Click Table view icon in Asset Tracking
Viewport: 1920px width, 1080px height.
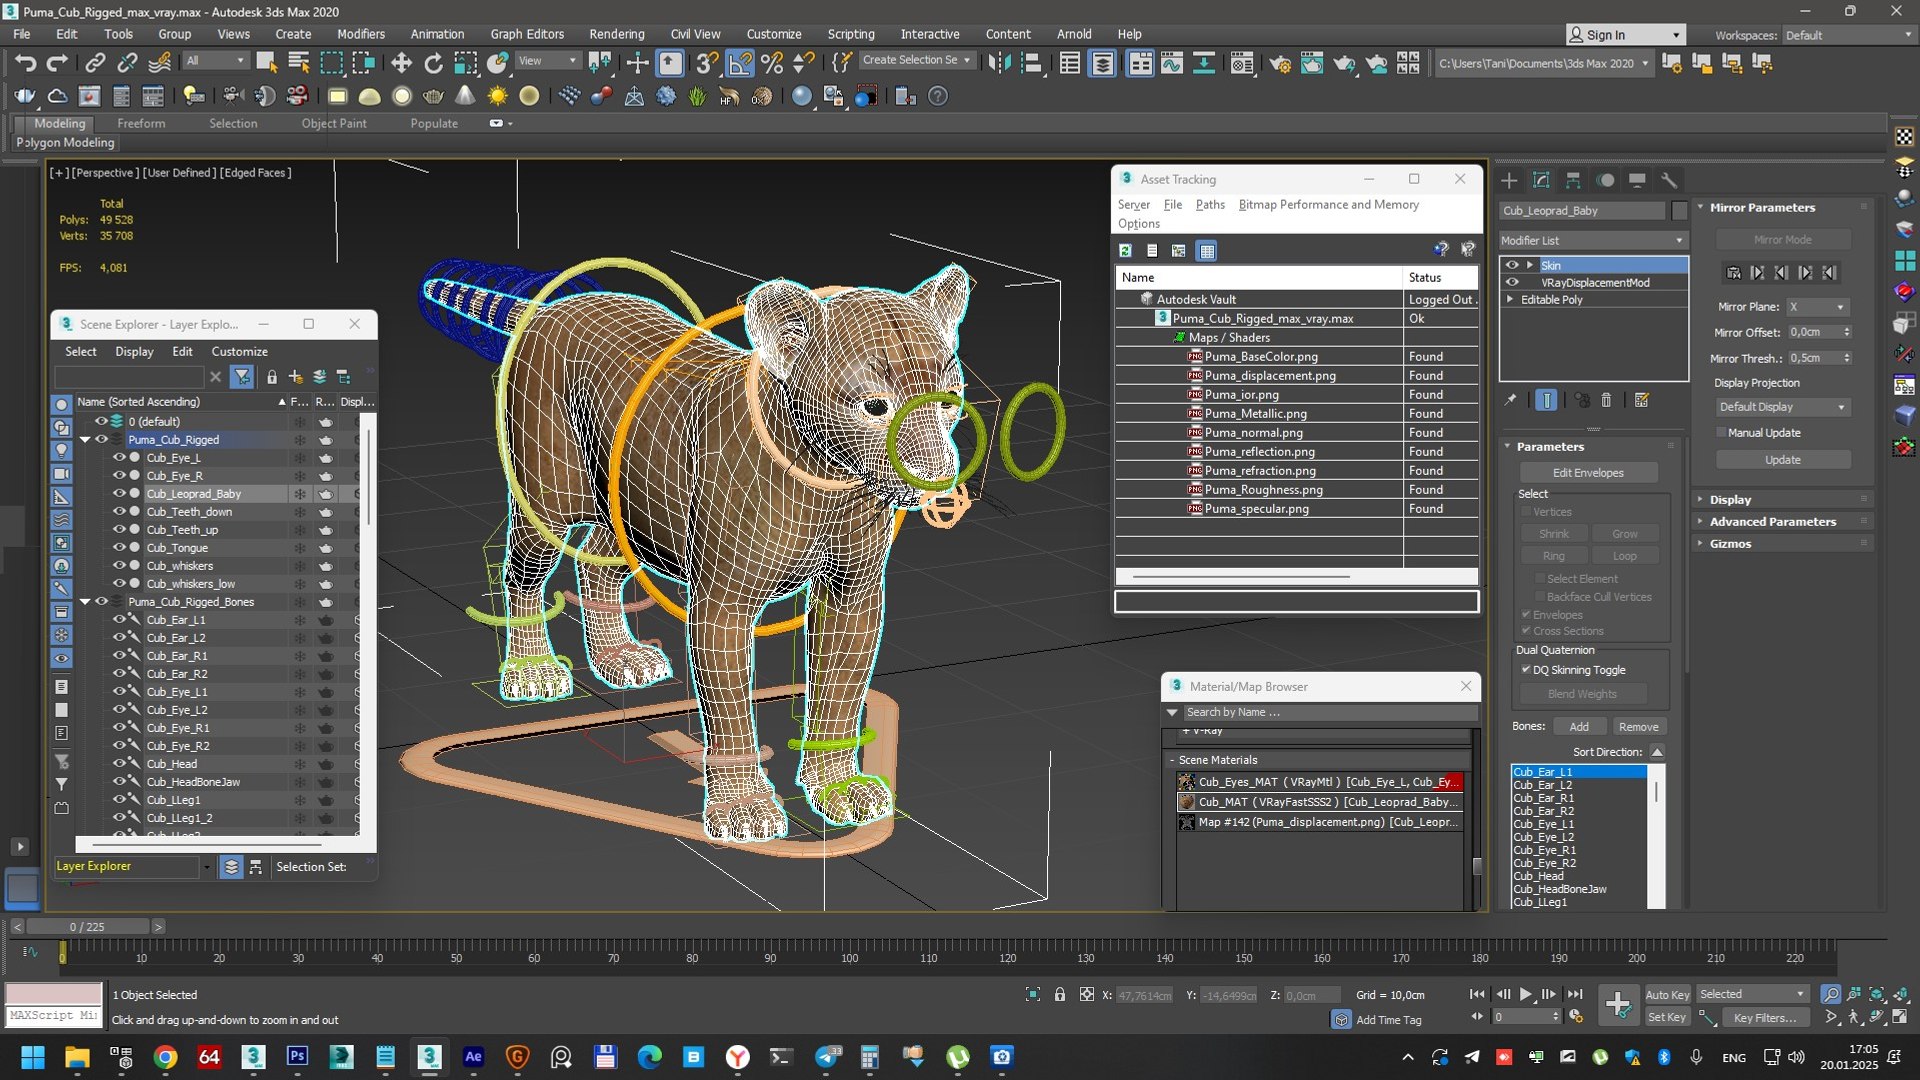(1207, 250)
